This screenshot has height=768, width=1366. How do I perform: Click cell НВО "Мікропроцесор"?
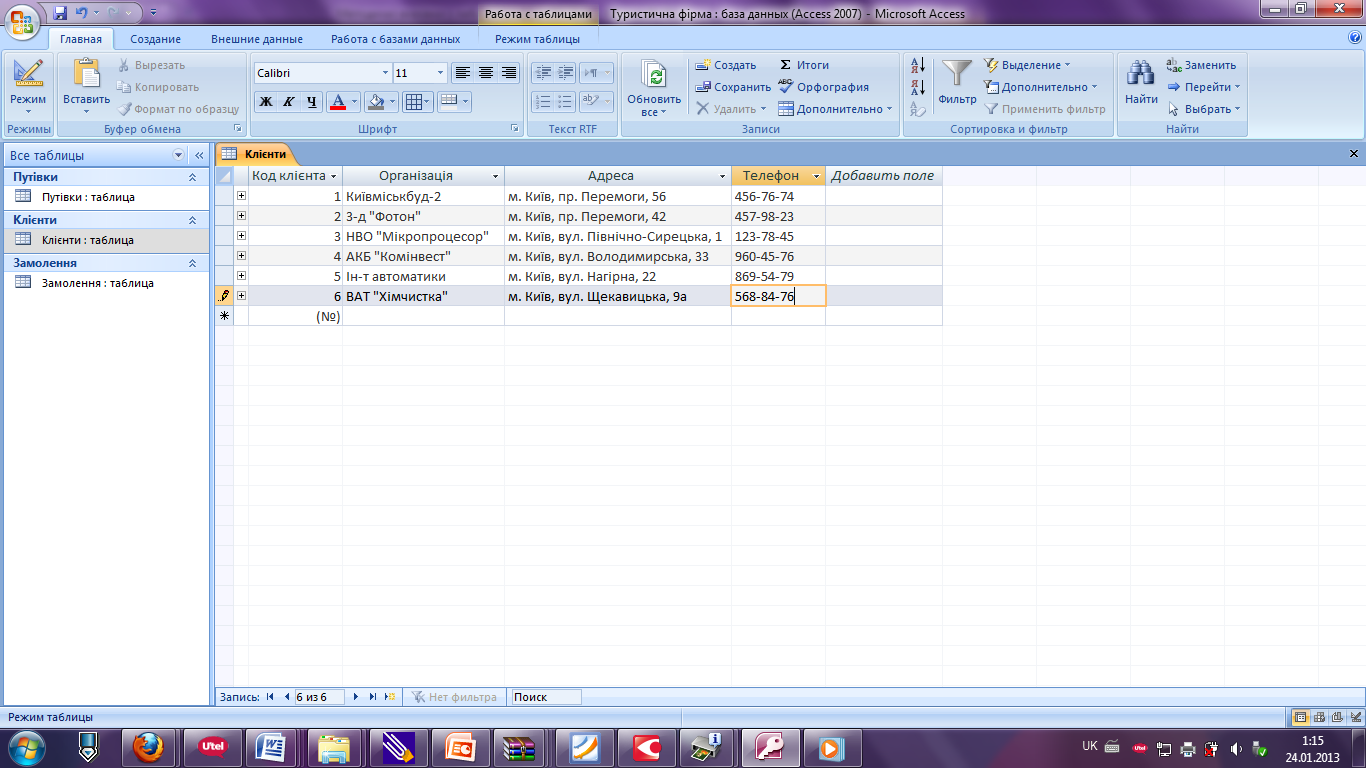pyautogui.click(x=423, y=236)
